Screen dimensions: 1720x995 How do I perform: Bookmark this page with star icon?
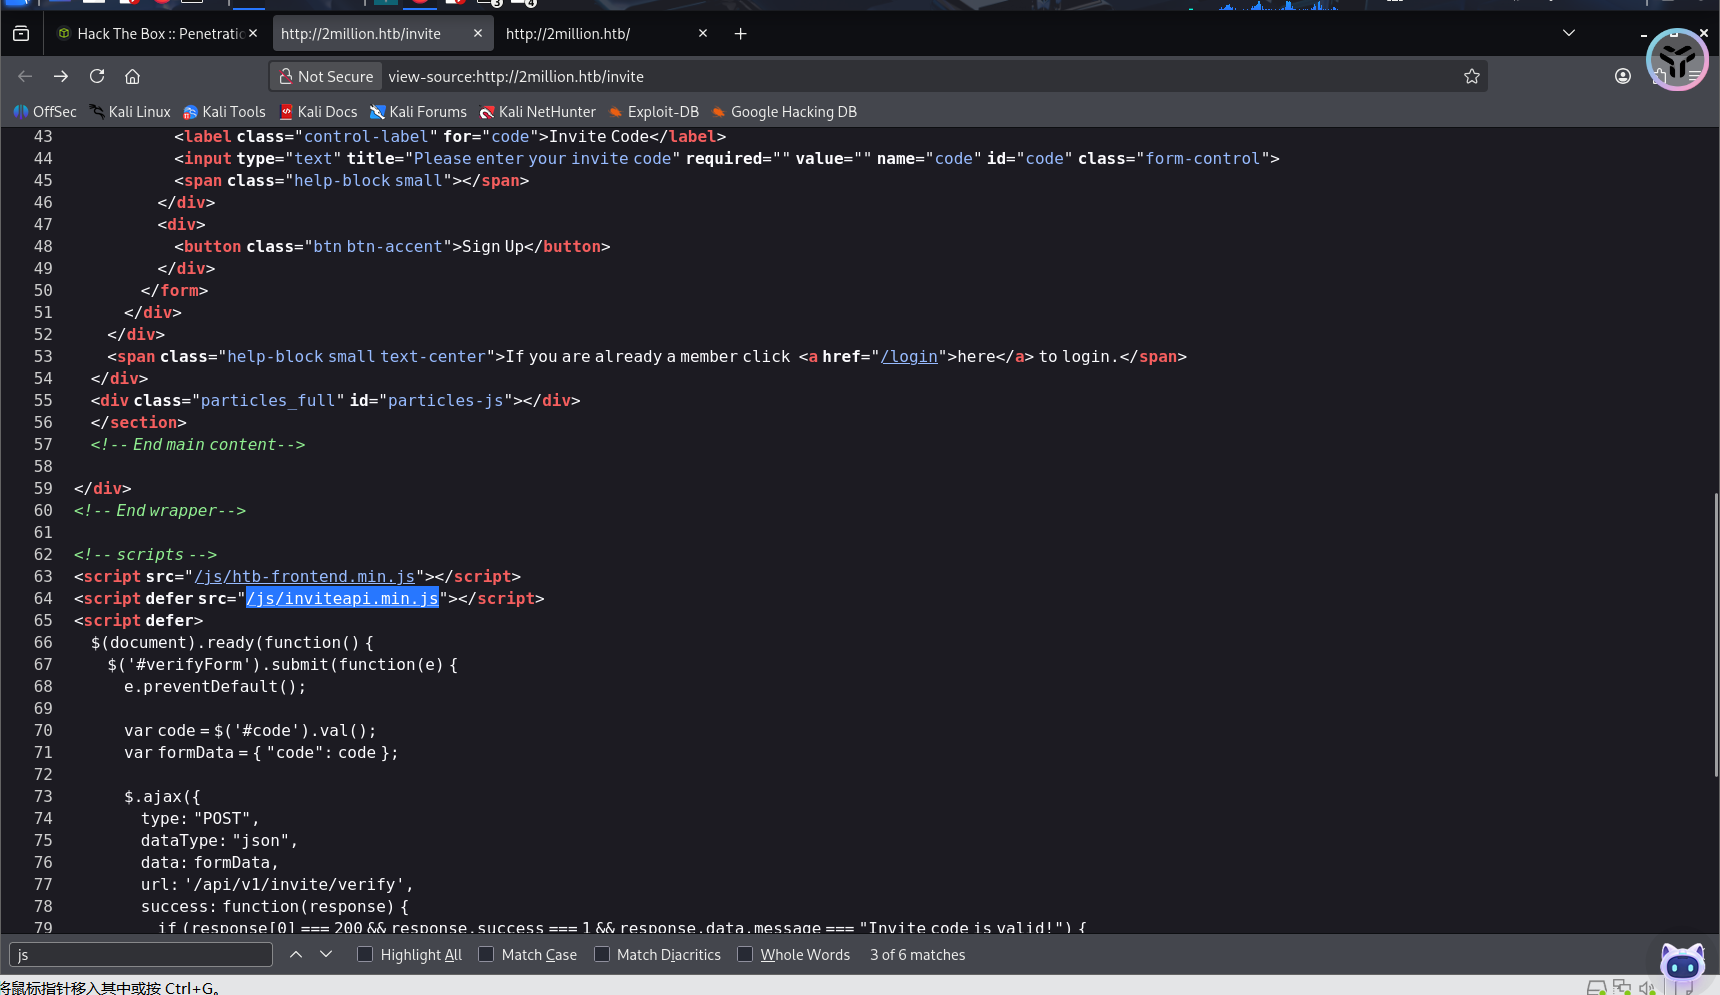click(x=1471, y=76)
